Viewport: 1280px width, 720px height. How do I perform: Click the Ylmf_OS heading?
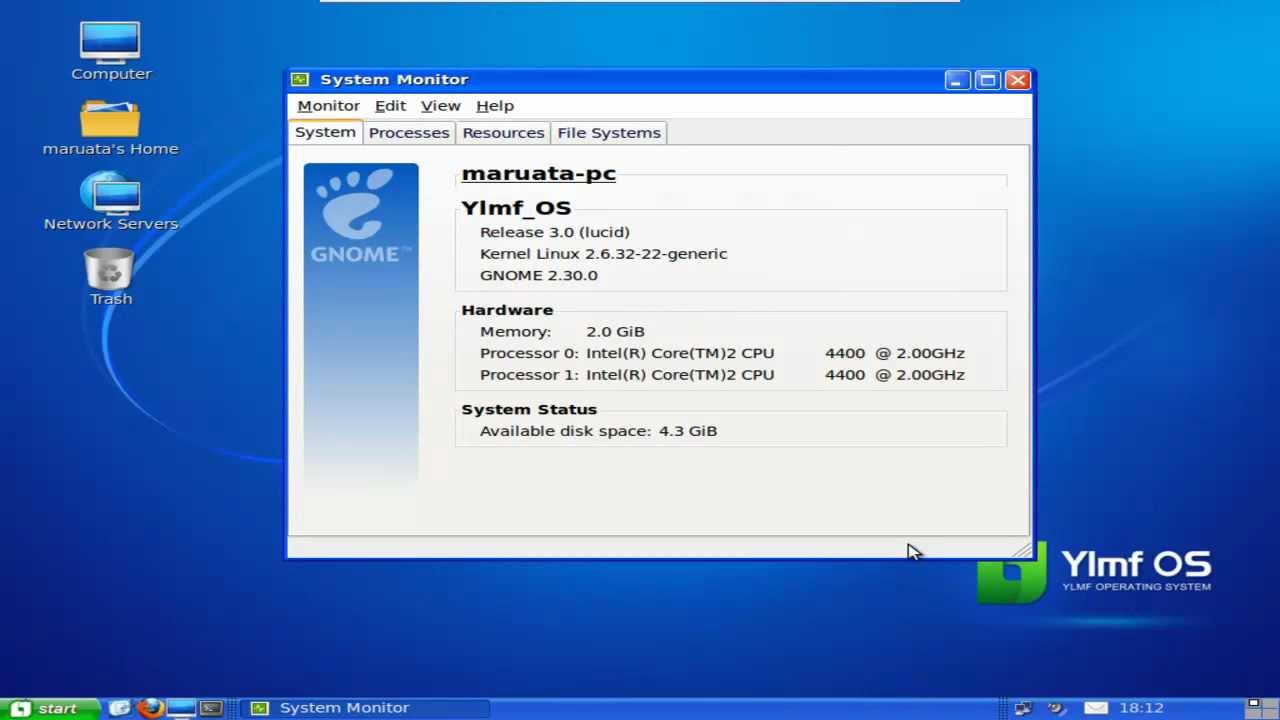[x=516, y=208]
